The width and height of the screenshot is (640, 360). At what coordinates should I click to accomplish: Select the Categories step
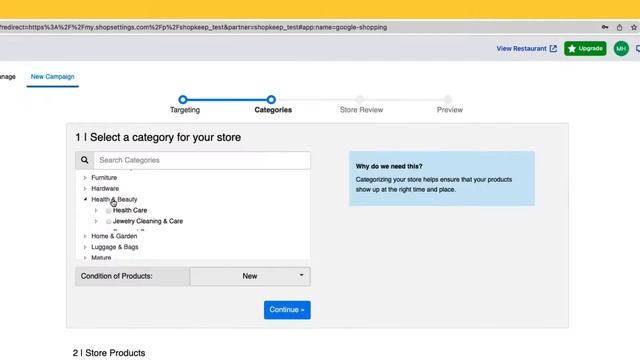tap(271, 100)
